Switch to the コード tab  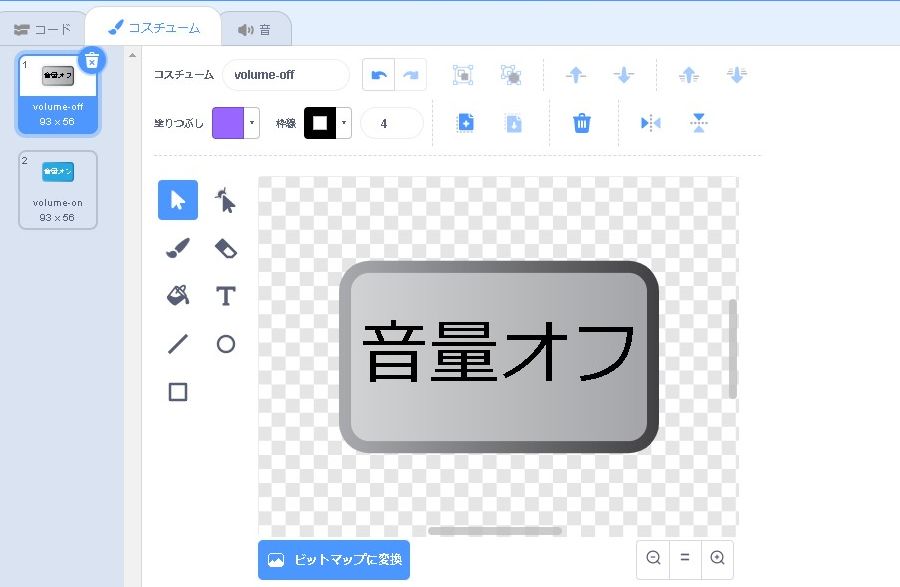coord(43,29)
